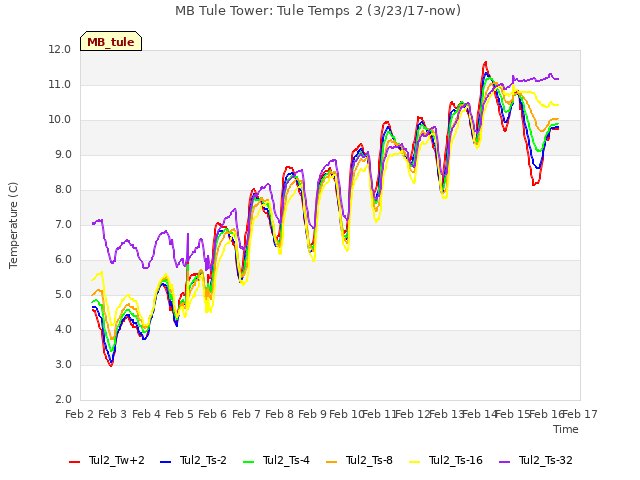Click the chart title text
Viewport: 640px width, 480px height.
click(x=318, y=11)
